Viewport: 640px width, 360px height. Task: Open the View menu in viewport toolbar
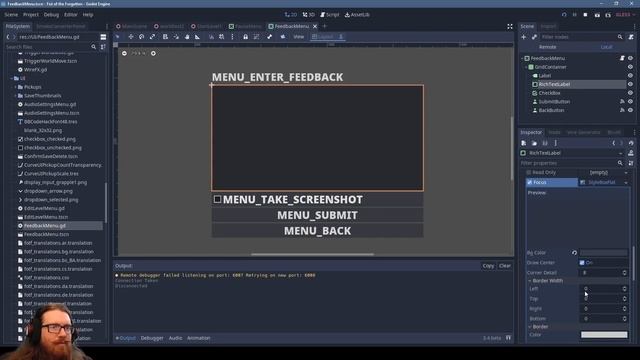298,37
